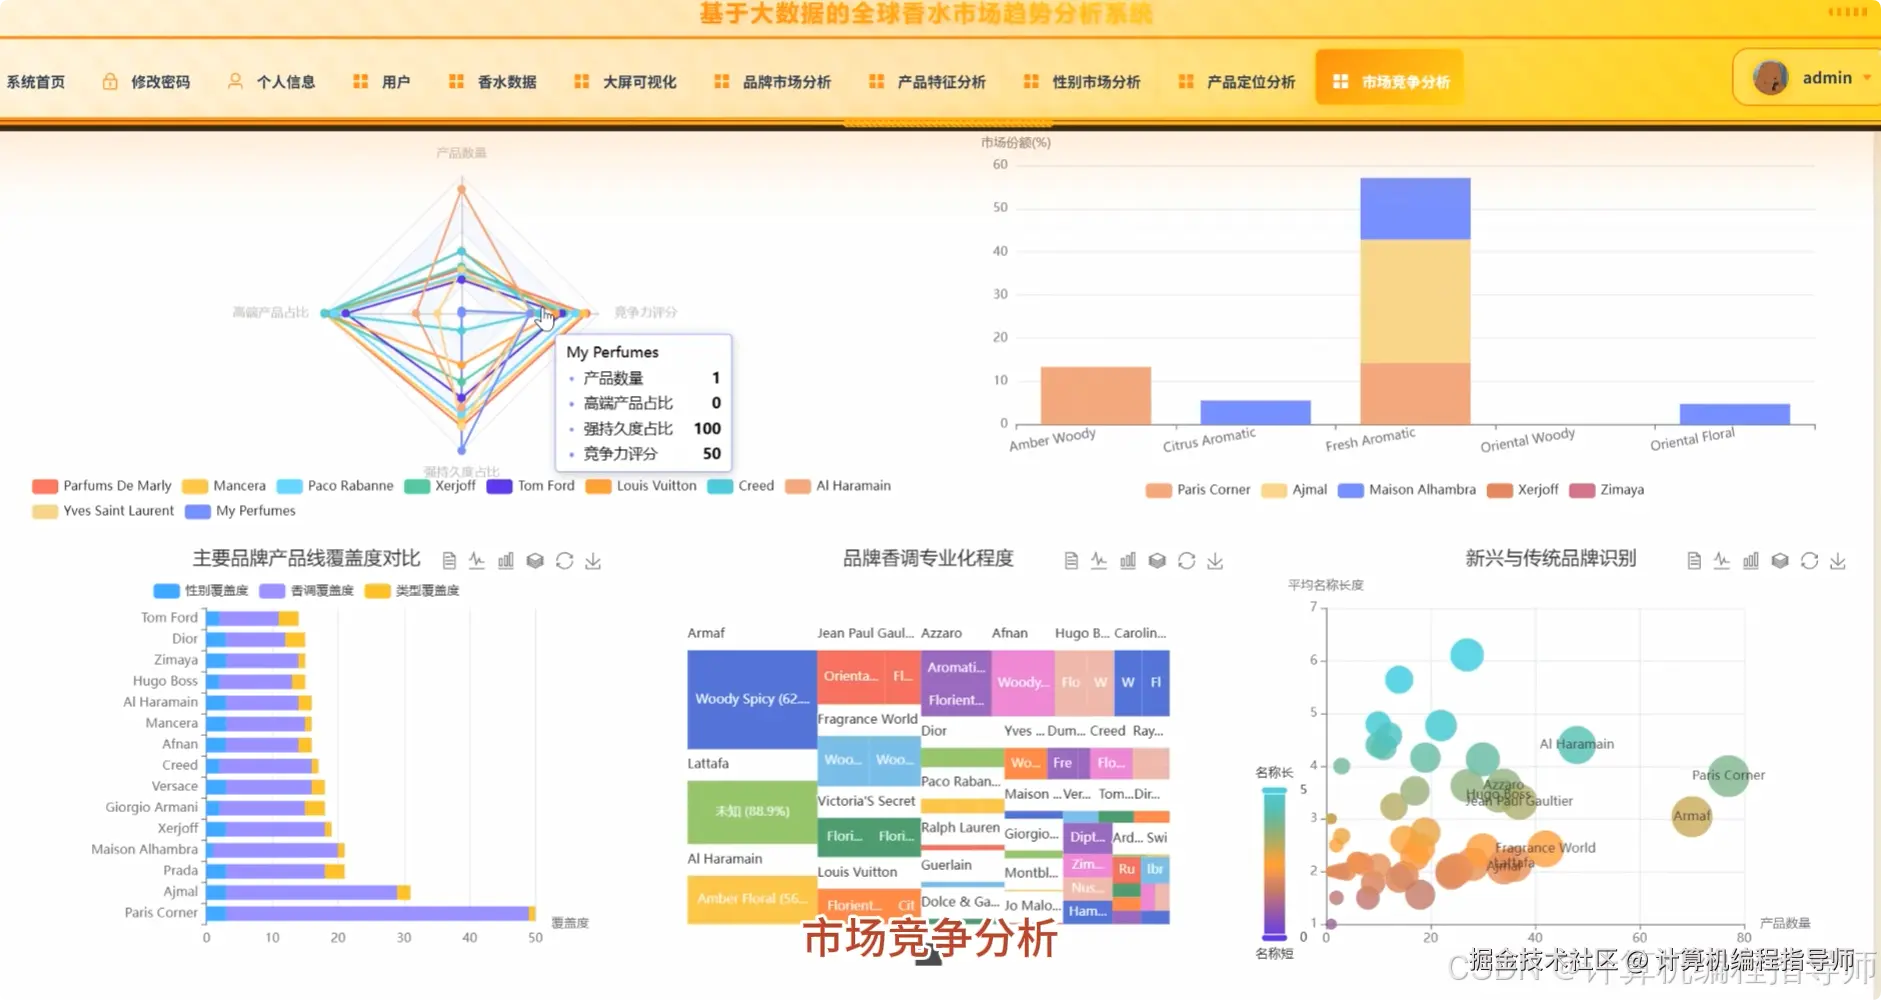1881x1000 pixels.
Task: Open the data view for 主要品牌产品线覆盖度对比 chart
Action: point(450,560)
